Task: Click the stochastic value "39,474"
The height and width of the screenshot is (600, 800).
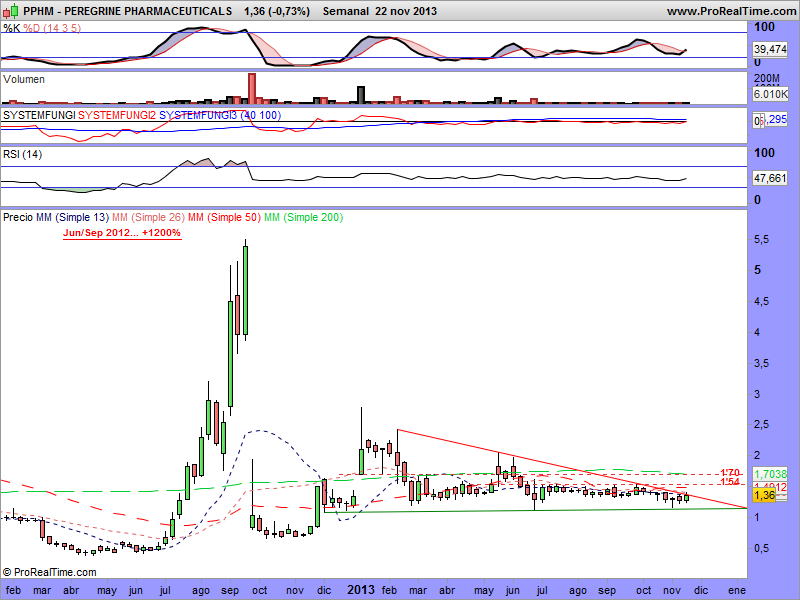Action: [x=770, y=49]
